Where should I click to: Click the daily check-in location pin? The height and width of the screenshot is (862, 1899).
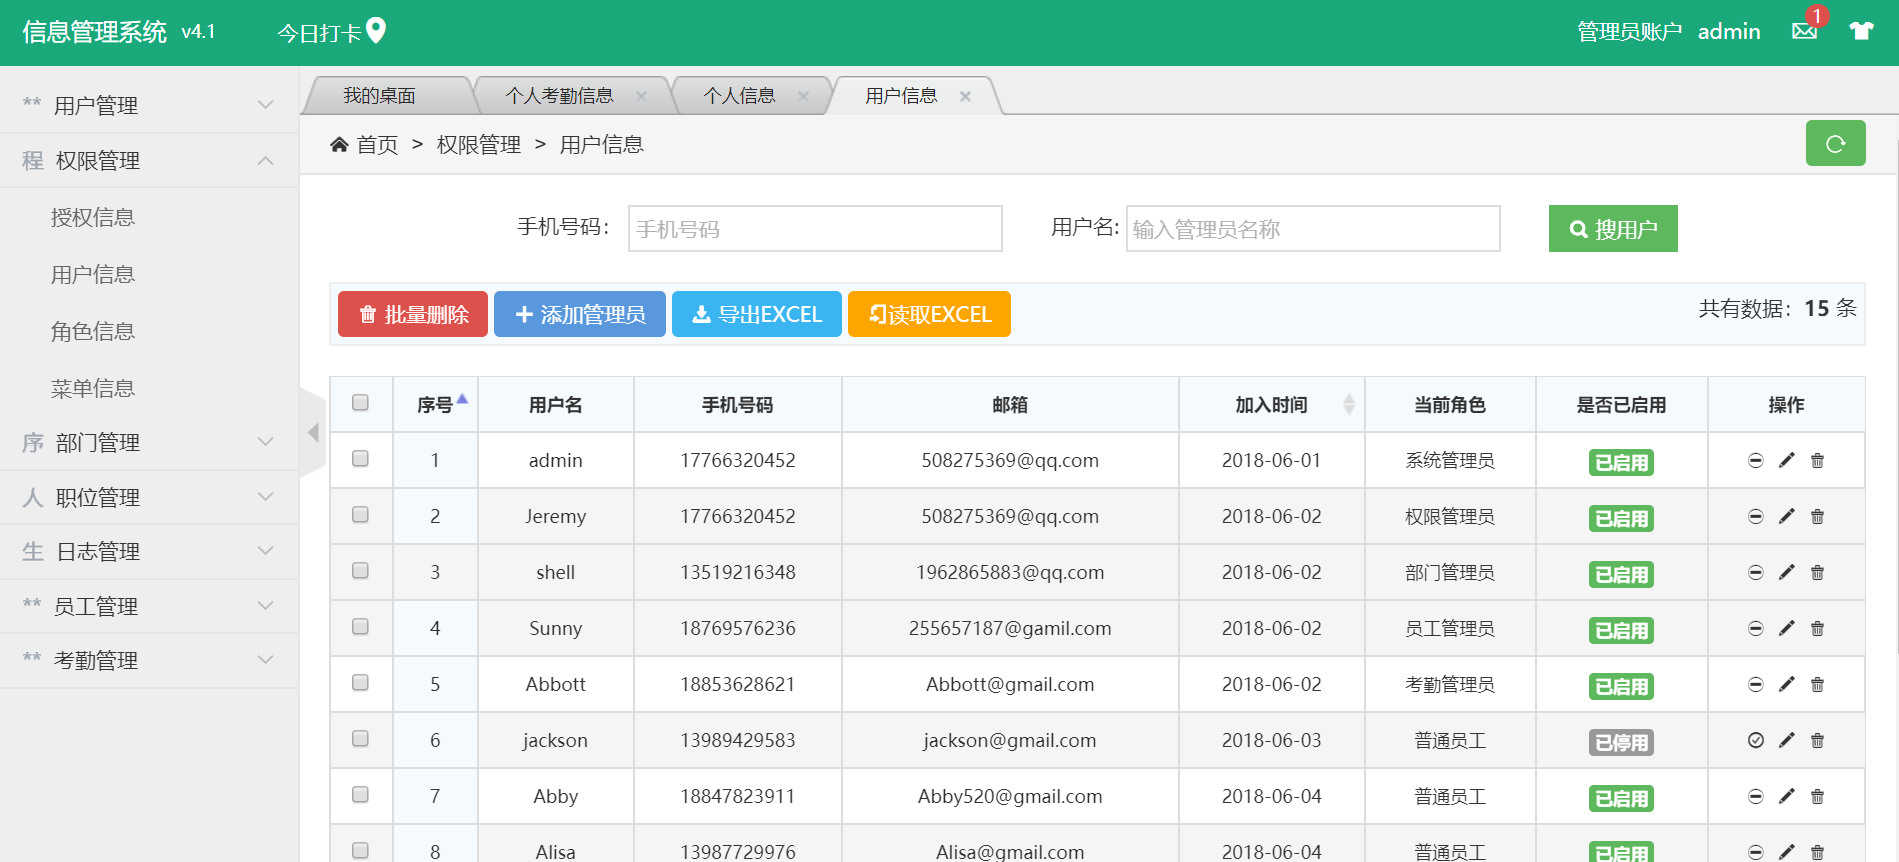coord(376,31)
